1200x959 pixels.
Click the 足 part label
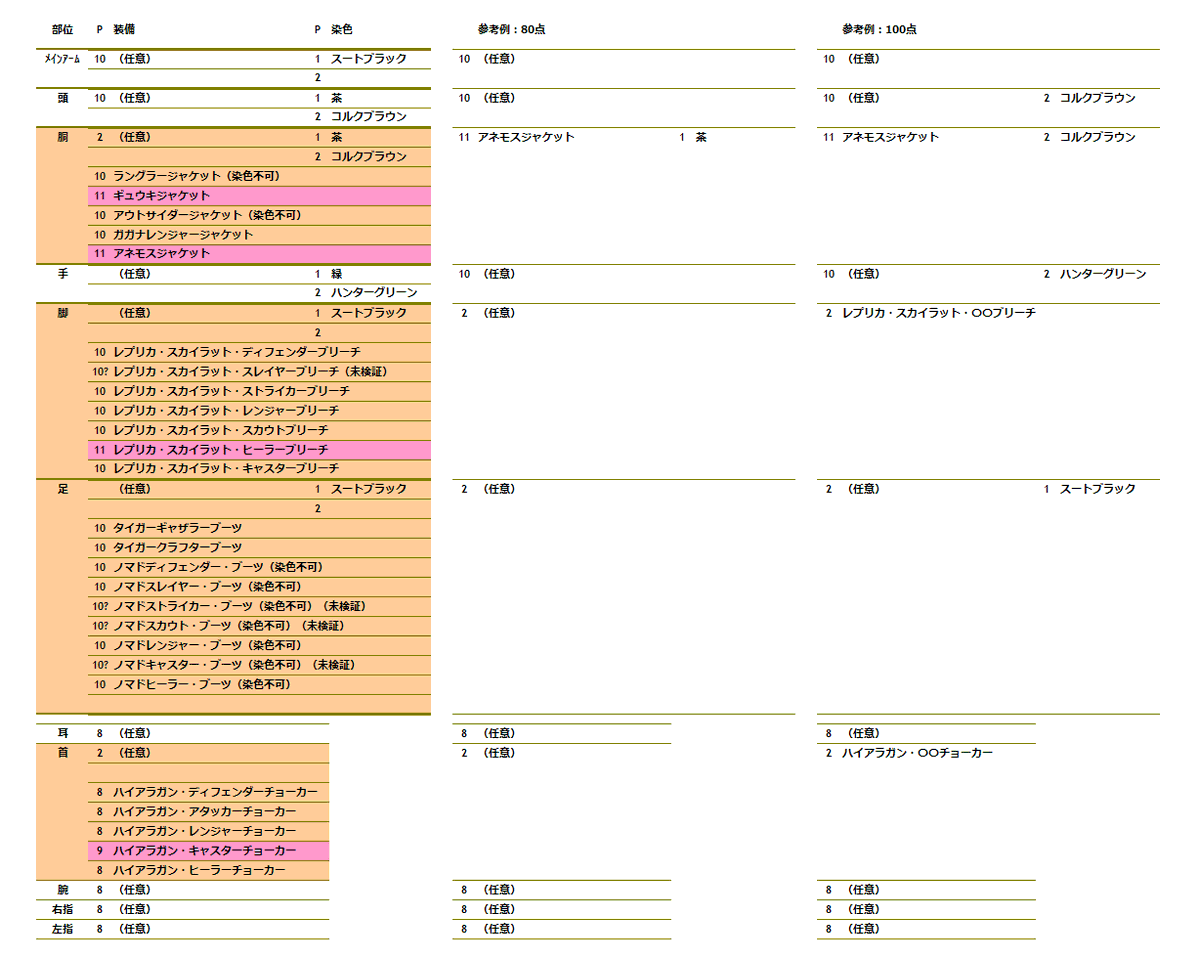click(x=62, y=489)
